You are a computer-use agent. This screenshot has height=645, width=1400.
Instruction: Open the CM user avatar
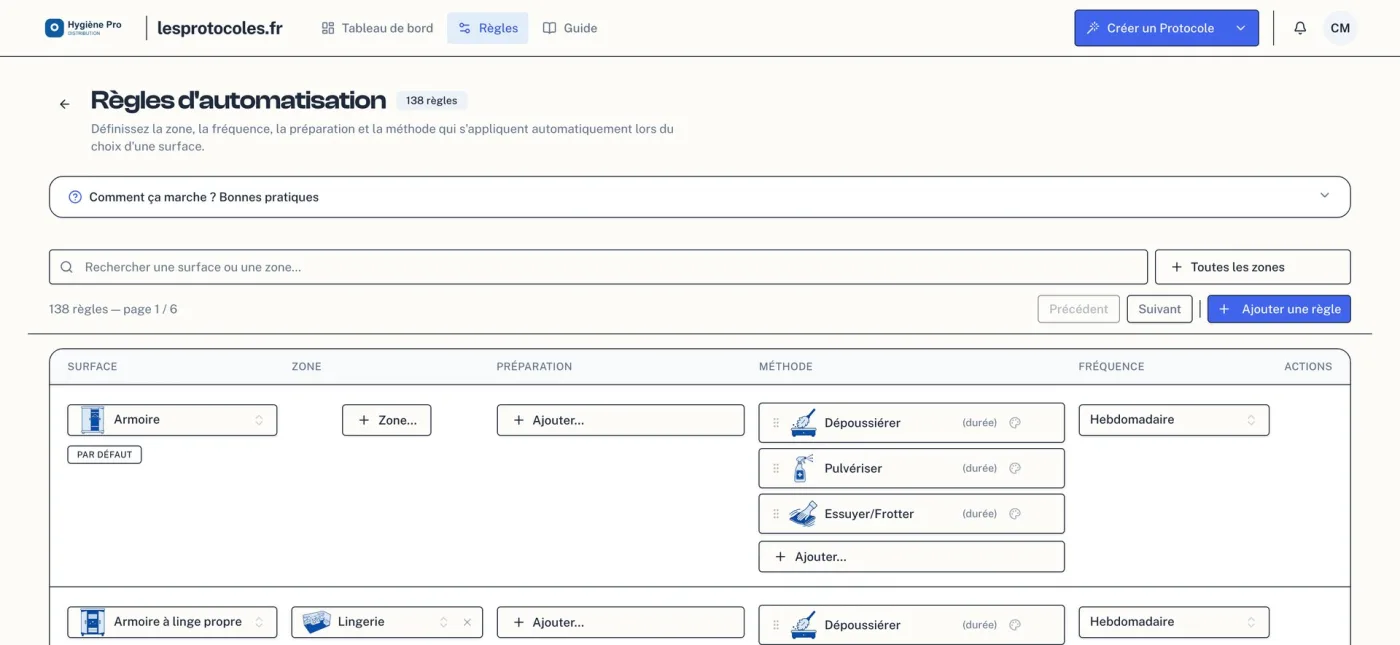coord(1340,28)
